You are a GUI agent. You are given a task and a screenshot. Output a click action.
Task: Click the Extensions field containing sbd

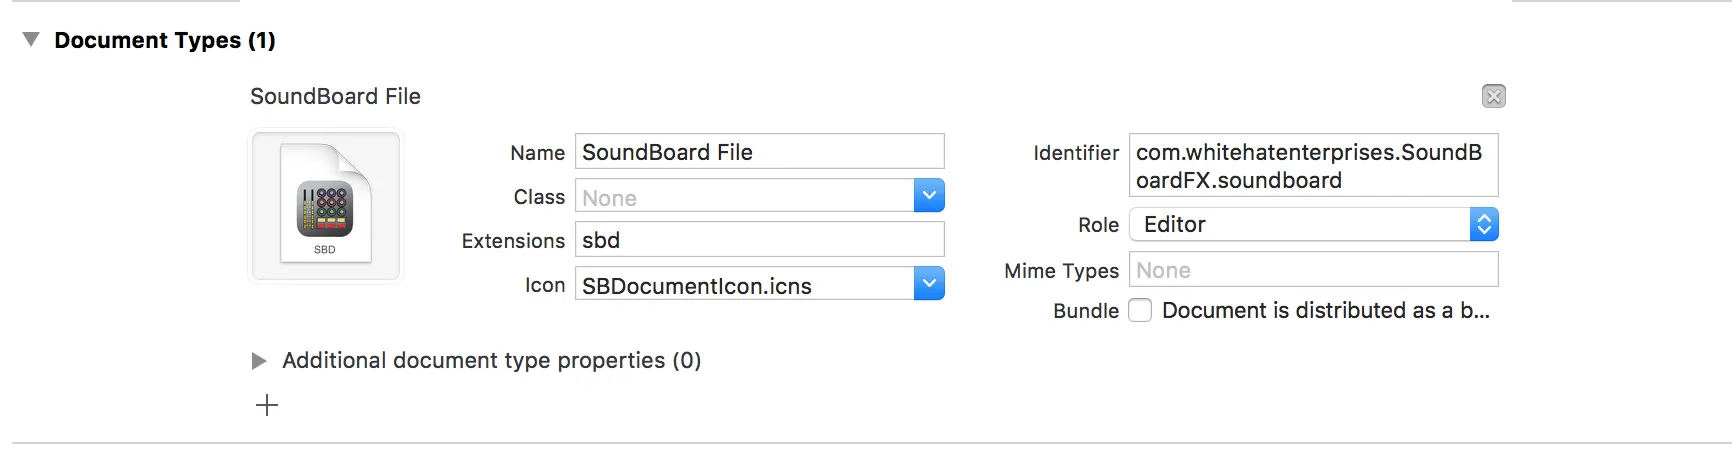(759, 240)
